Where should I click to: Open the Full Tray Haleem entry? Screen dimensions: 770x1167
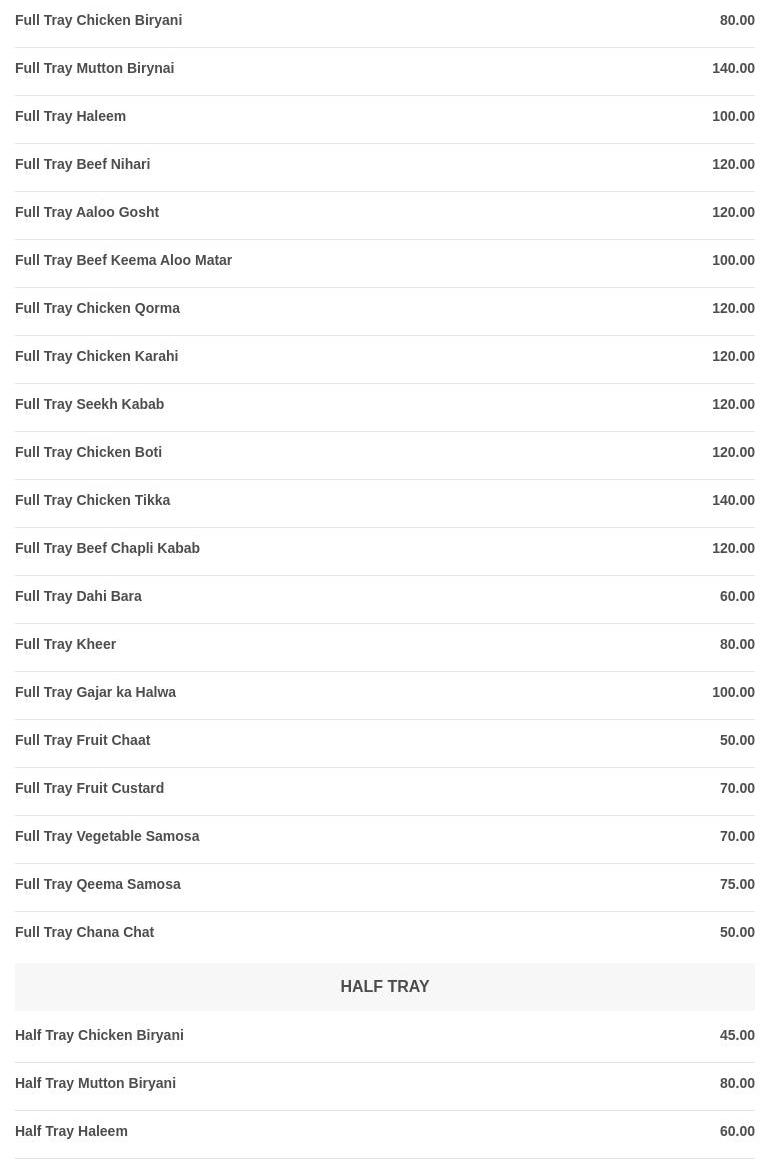click(70, 116)
